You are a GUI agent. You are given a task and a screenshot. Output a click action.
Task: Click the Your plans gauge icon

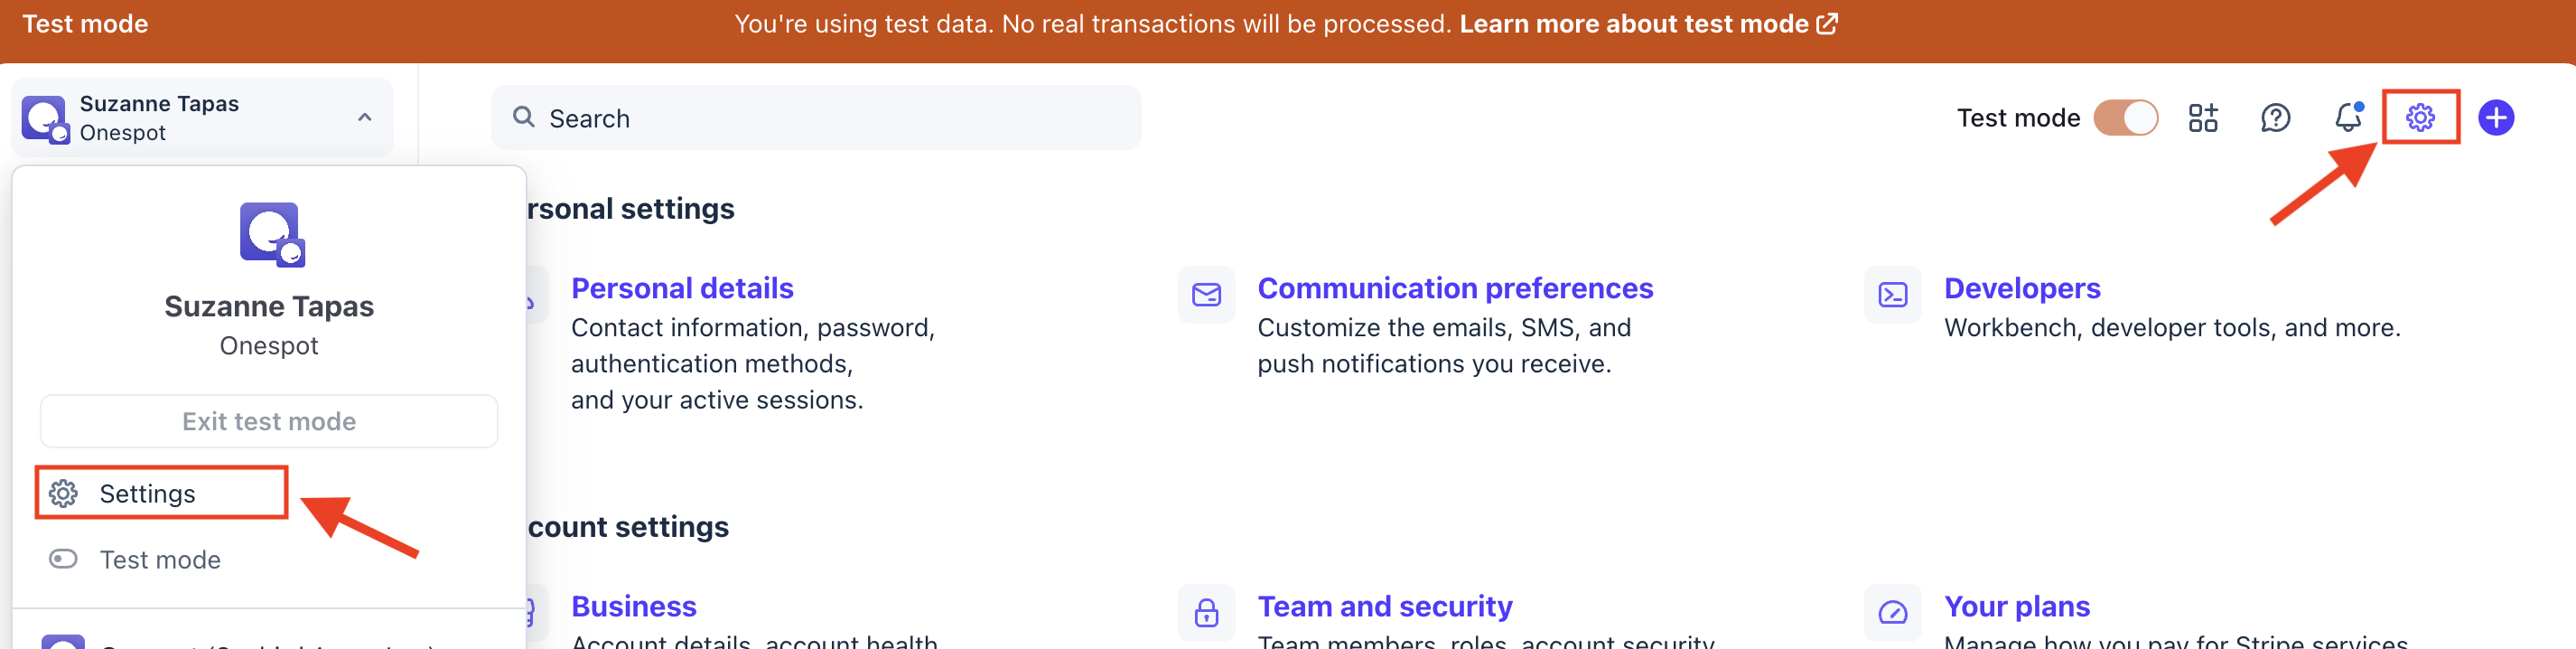pos(1892,612)
